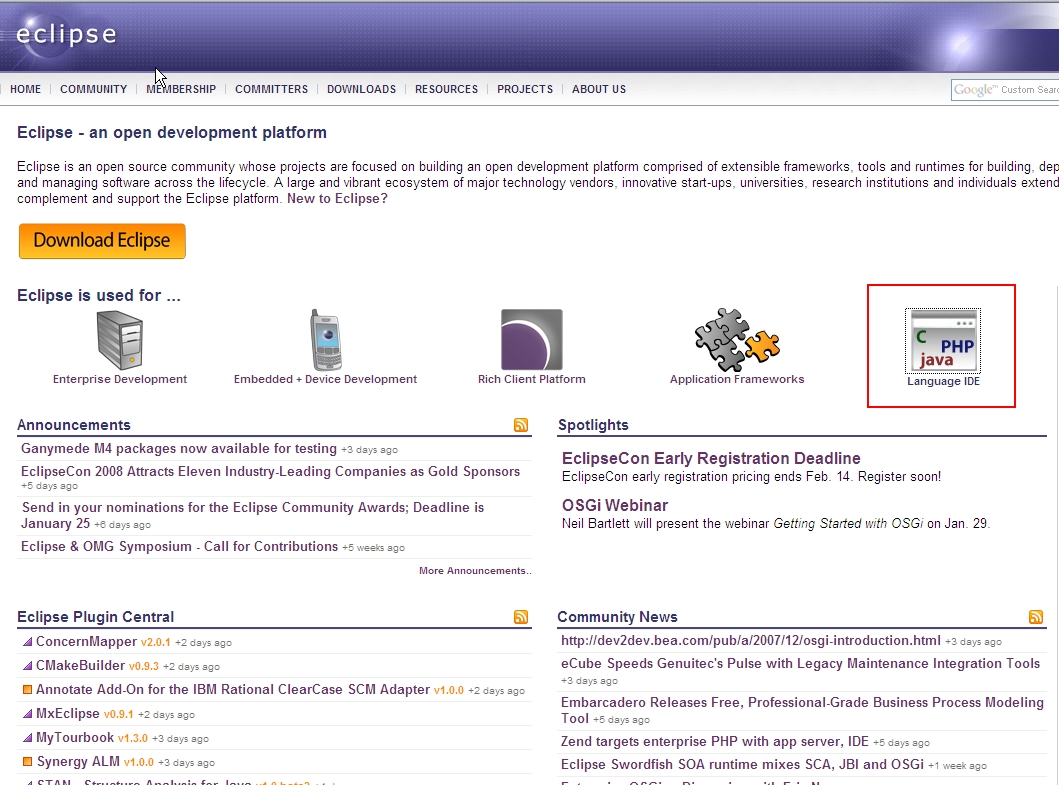Open the COMMITTERS menu item
The image size is (1059, 785).
pos(272,89)
